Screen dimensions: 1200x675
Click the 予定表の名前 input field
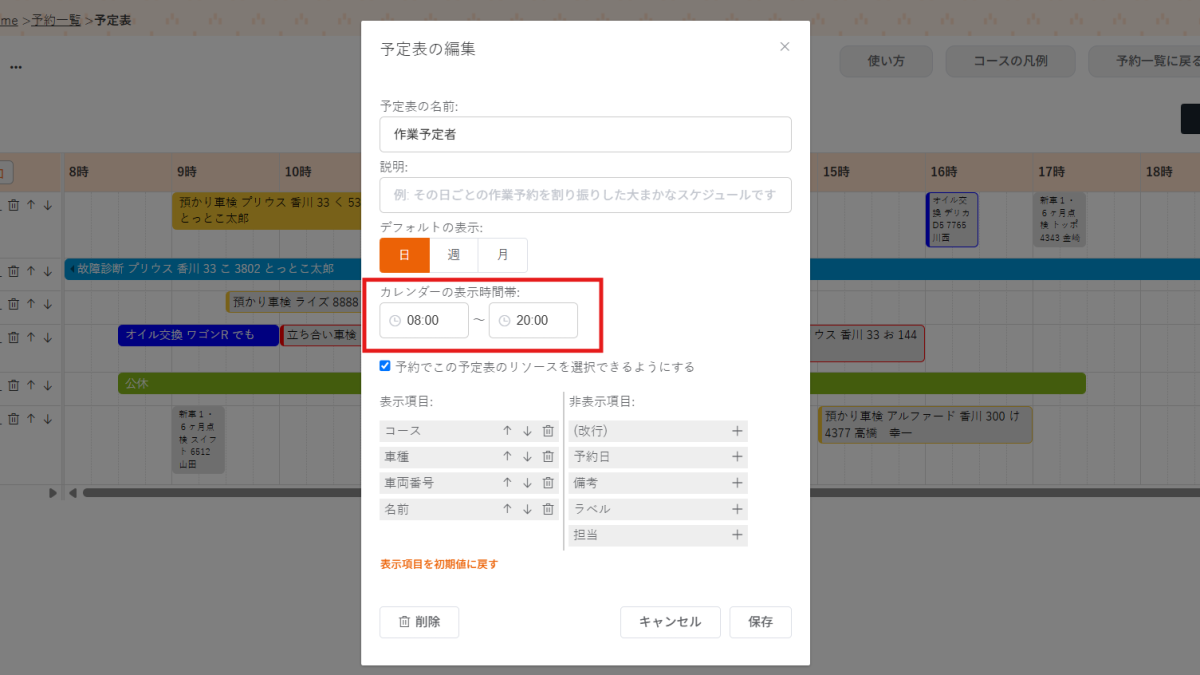point(585,134)
